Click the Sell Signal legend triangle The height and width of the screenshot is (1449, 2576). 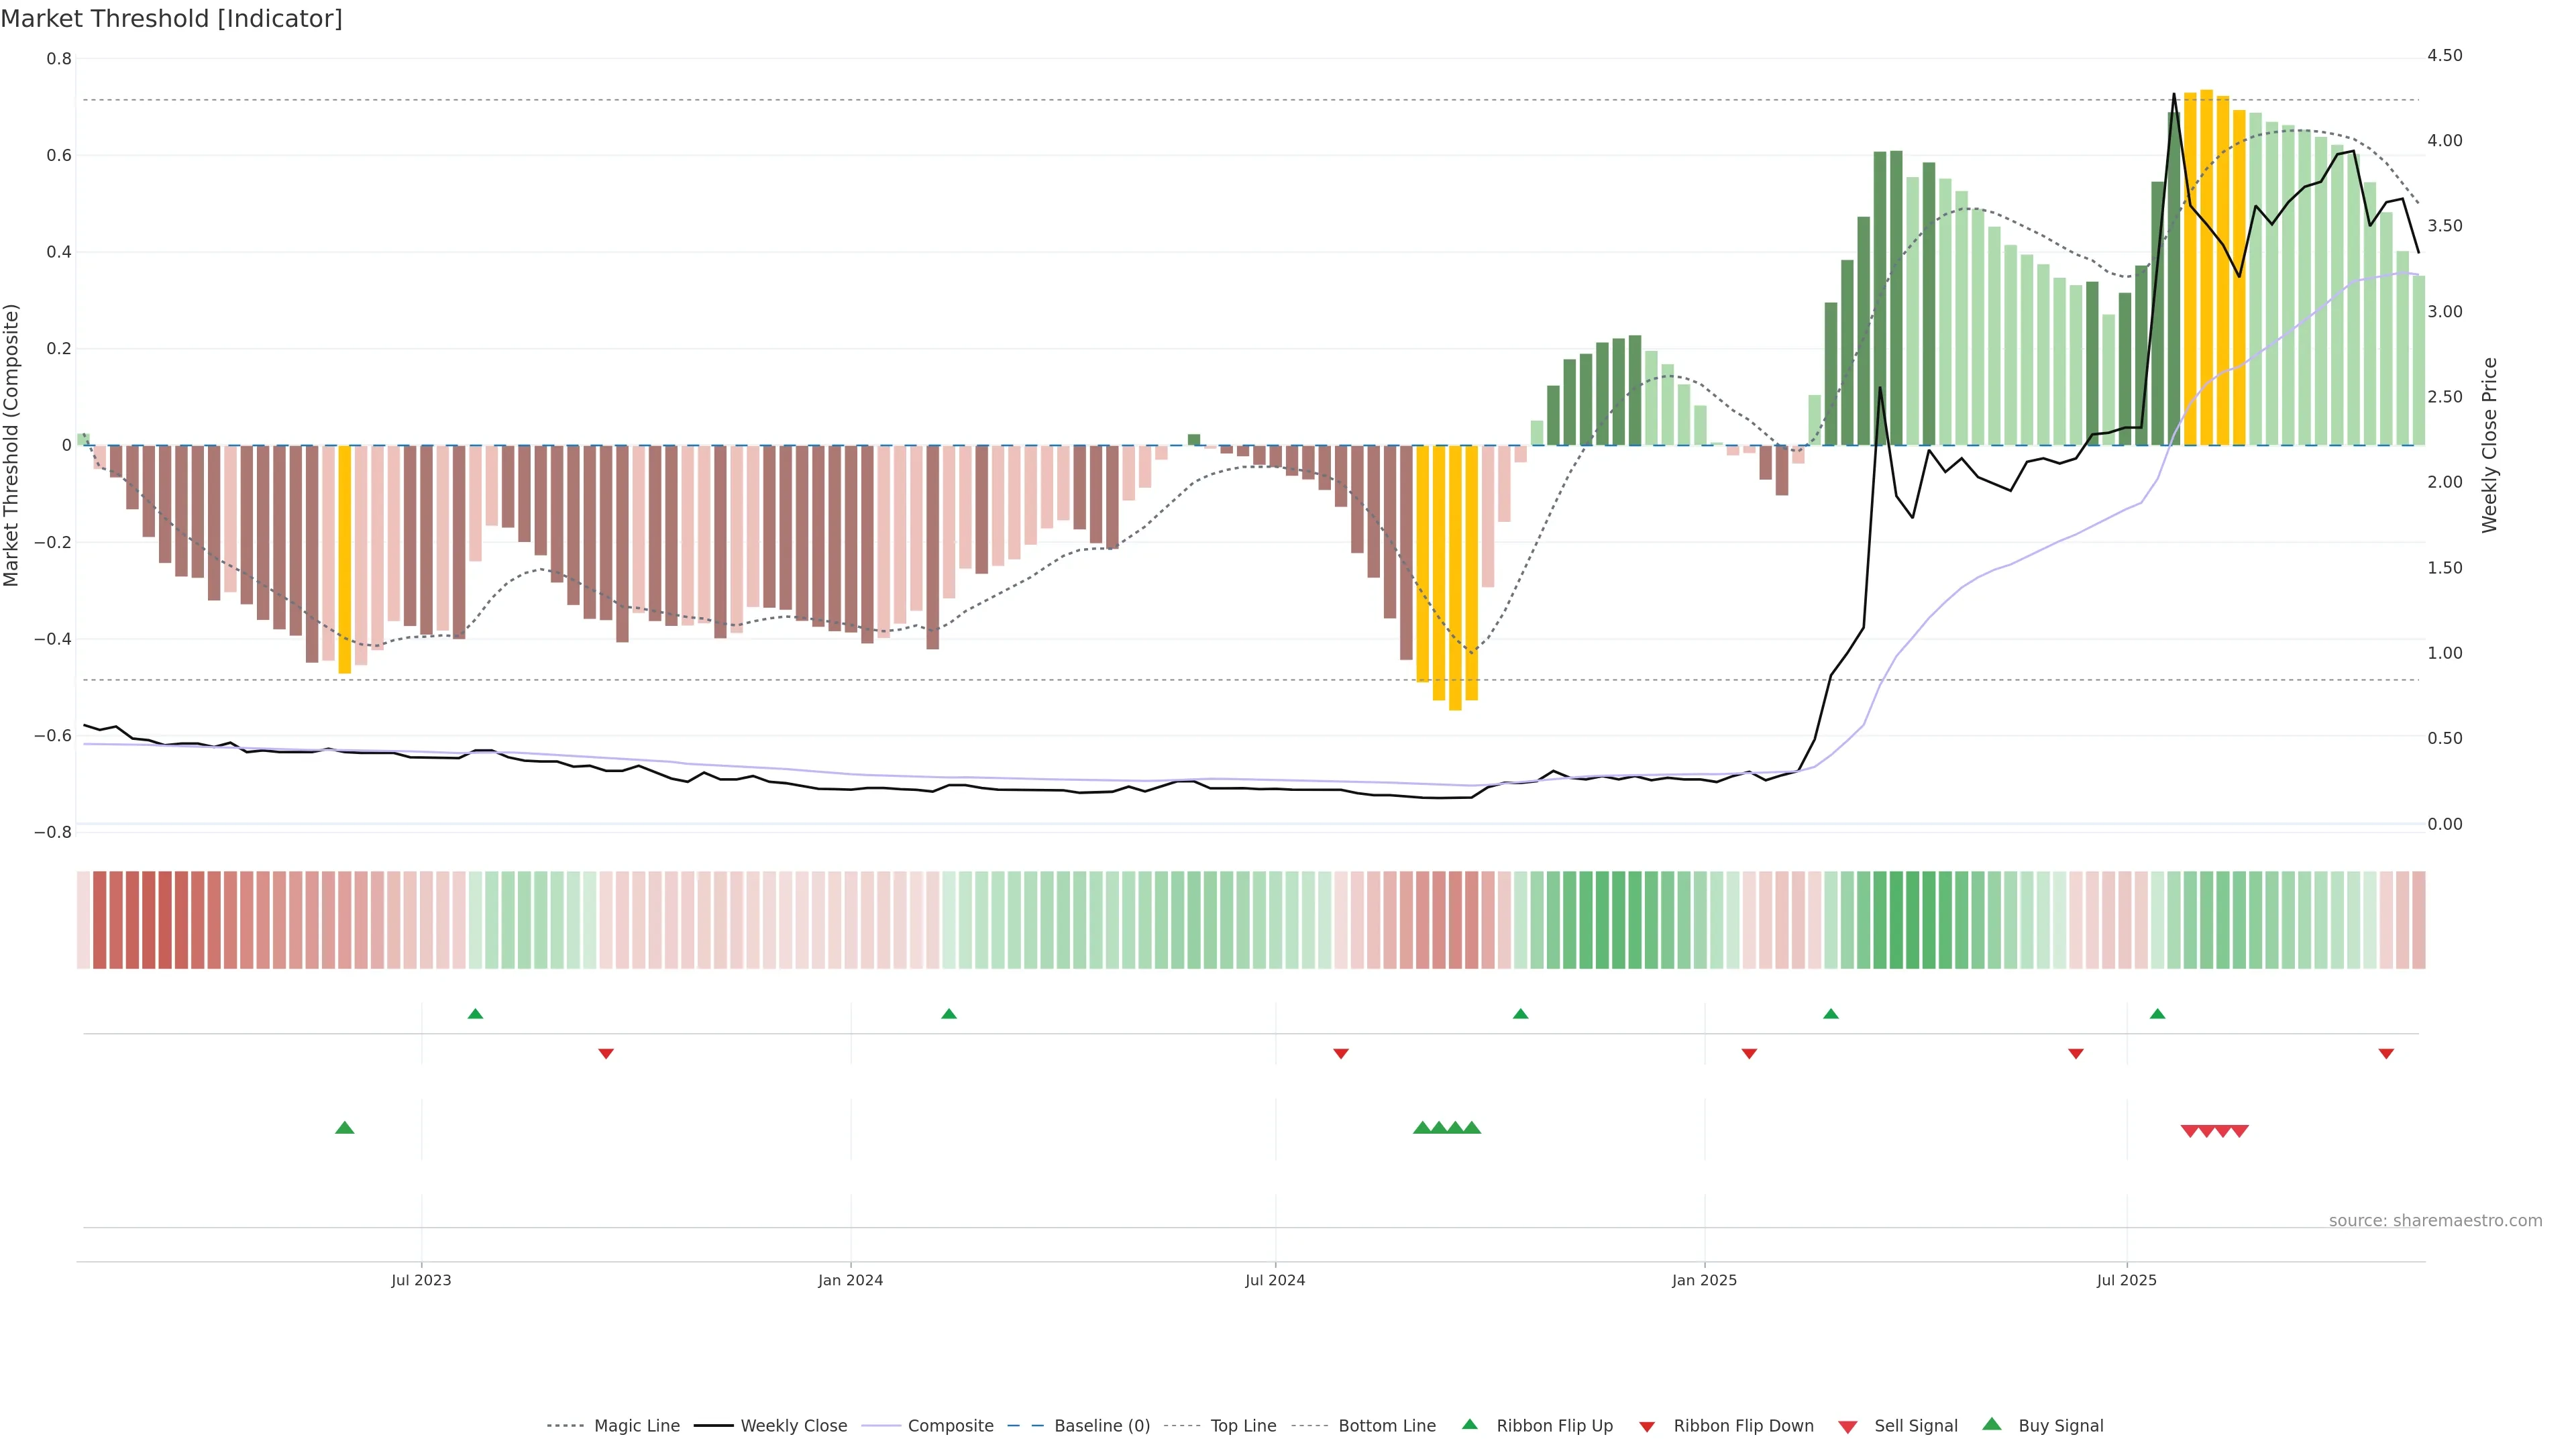click(x=1848, y=1427)
